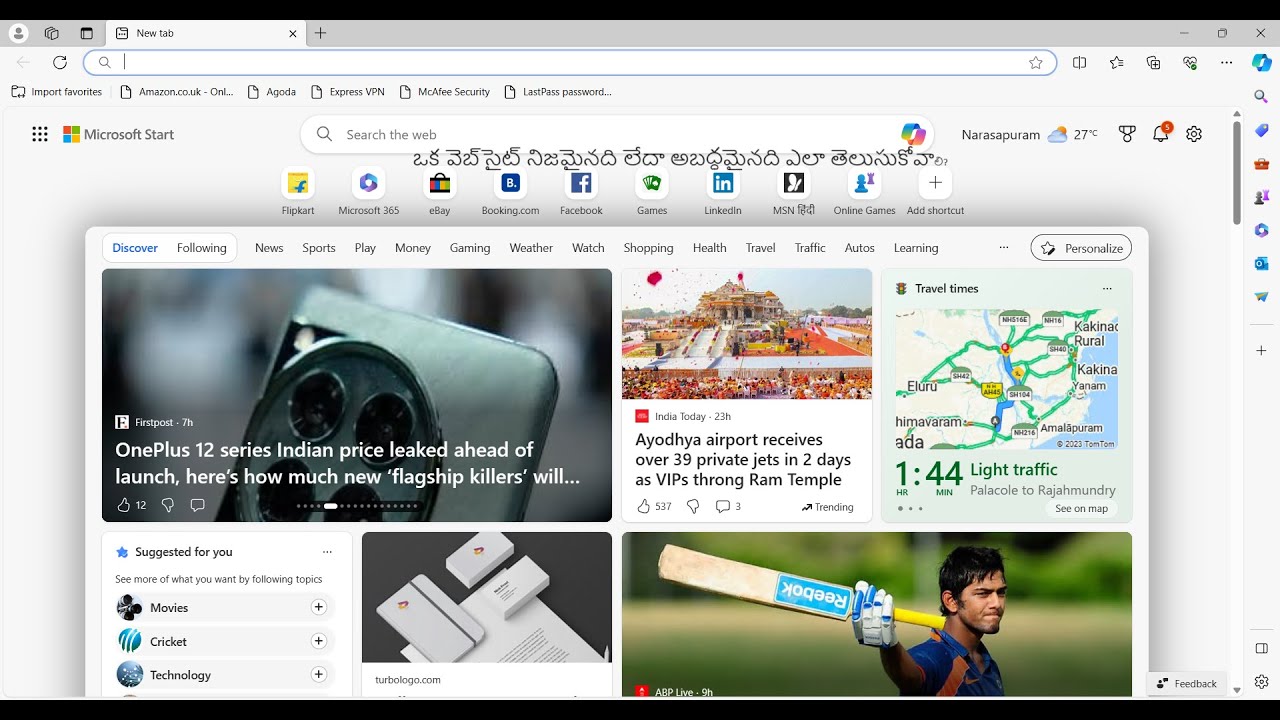Open sidebar Outlook icon
Screen dimensions: 1280x720
point(1261,263)
